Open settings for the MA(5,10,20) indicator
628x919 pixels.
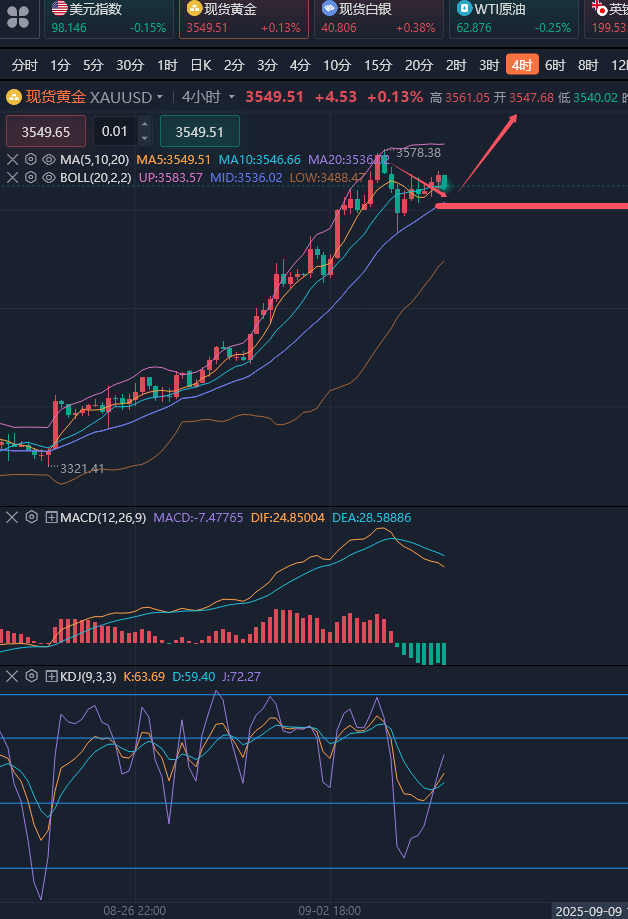pyautogui.click(x=31, y=159)
